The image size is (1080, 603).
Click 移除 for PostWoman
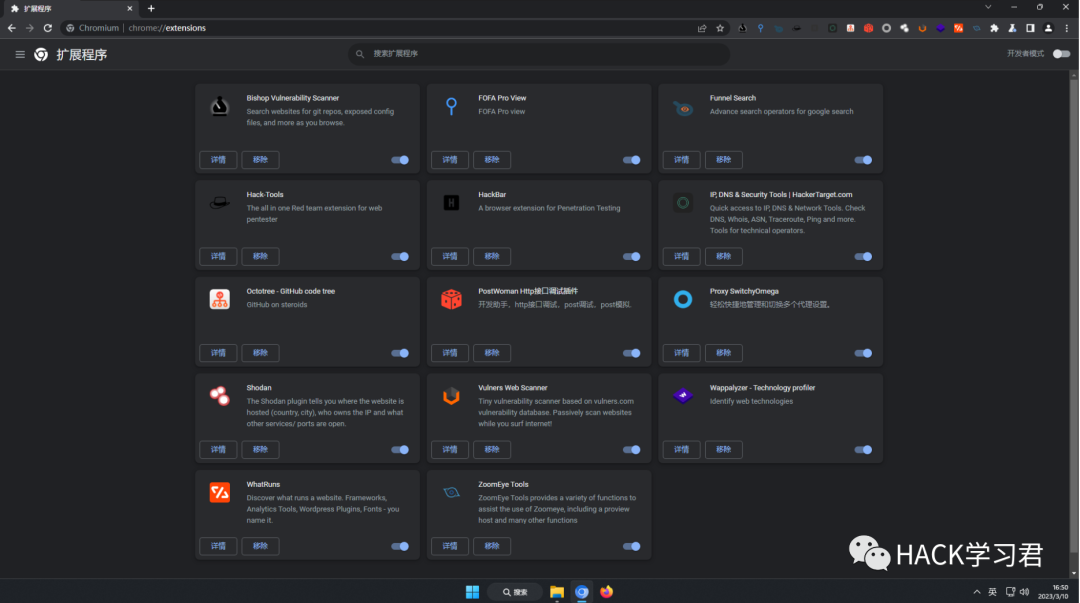click(492, 353)
